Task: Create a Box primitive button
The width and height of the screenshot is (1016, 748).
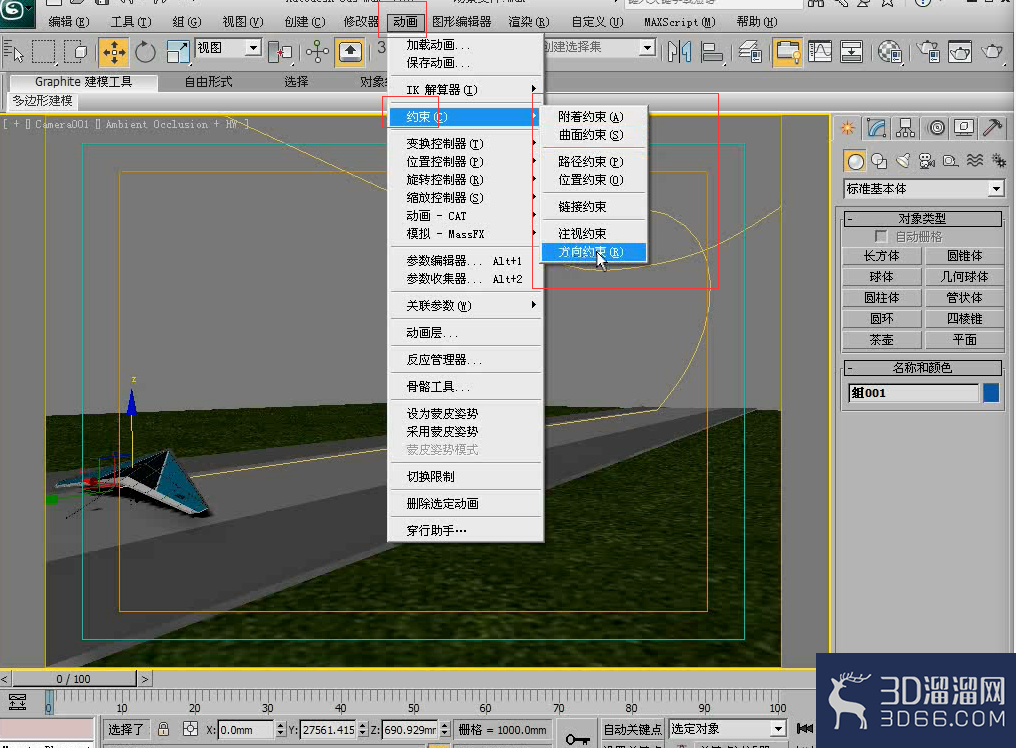Action: point(881,256)
